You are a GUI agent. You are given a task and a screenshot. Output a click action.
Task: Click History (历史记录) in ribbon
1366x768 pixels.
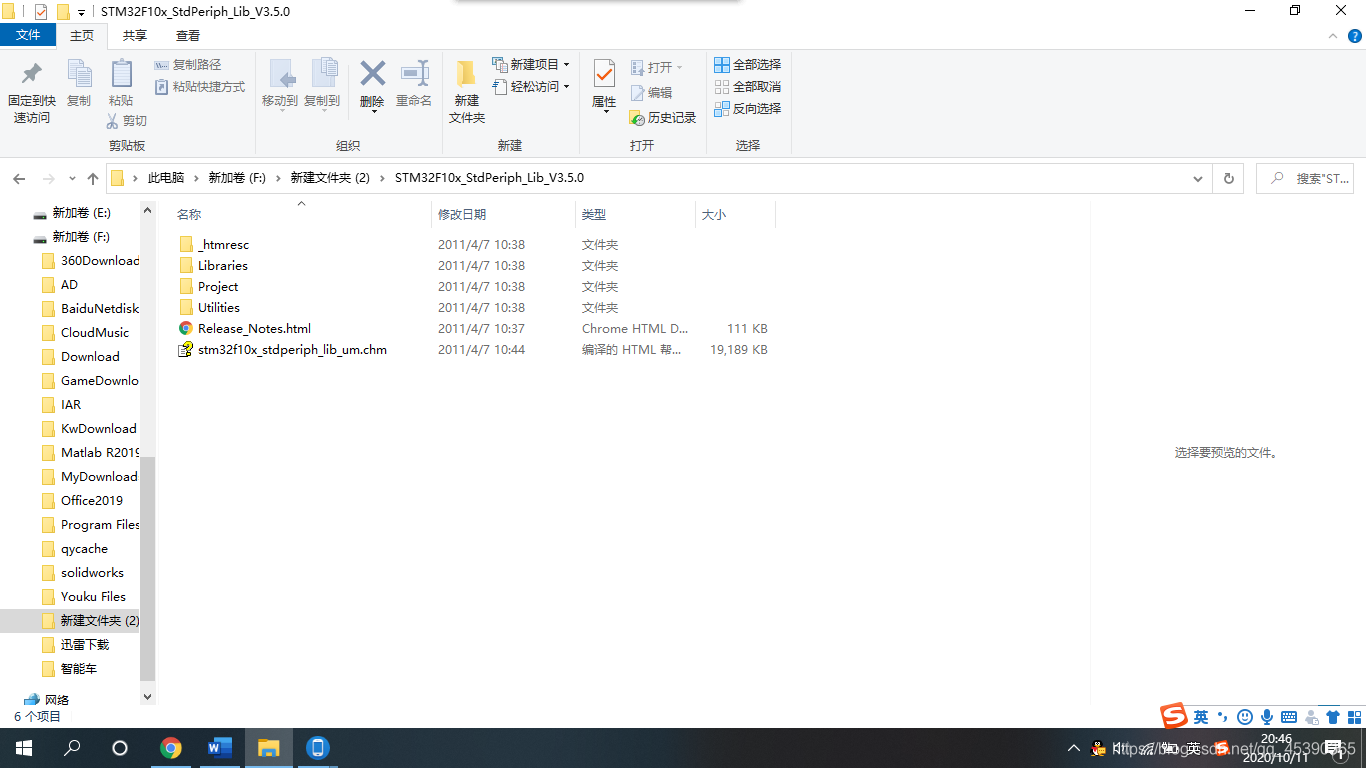662,118
